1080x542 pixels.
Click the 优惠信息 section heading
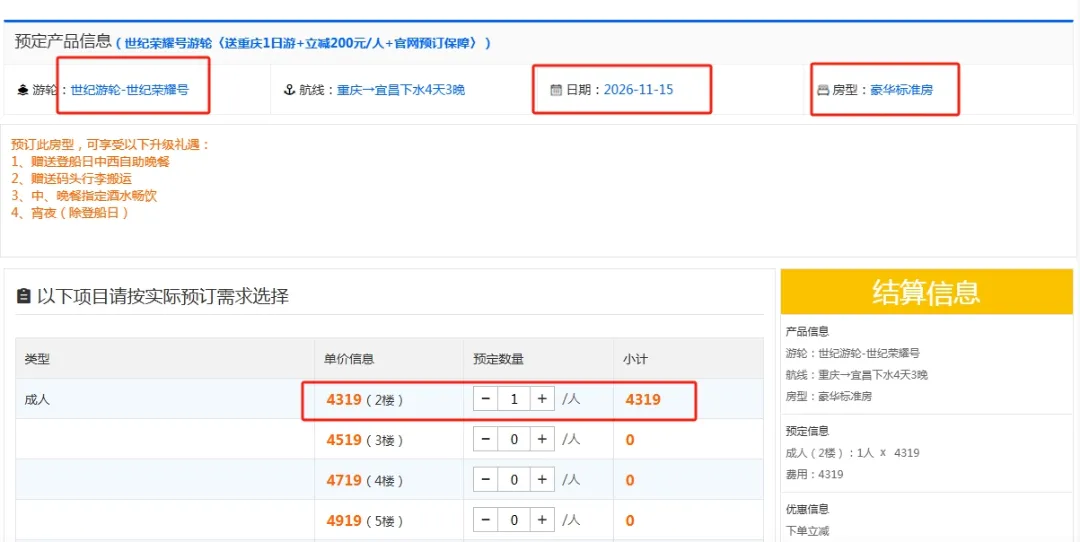click(x=807, y=509)
